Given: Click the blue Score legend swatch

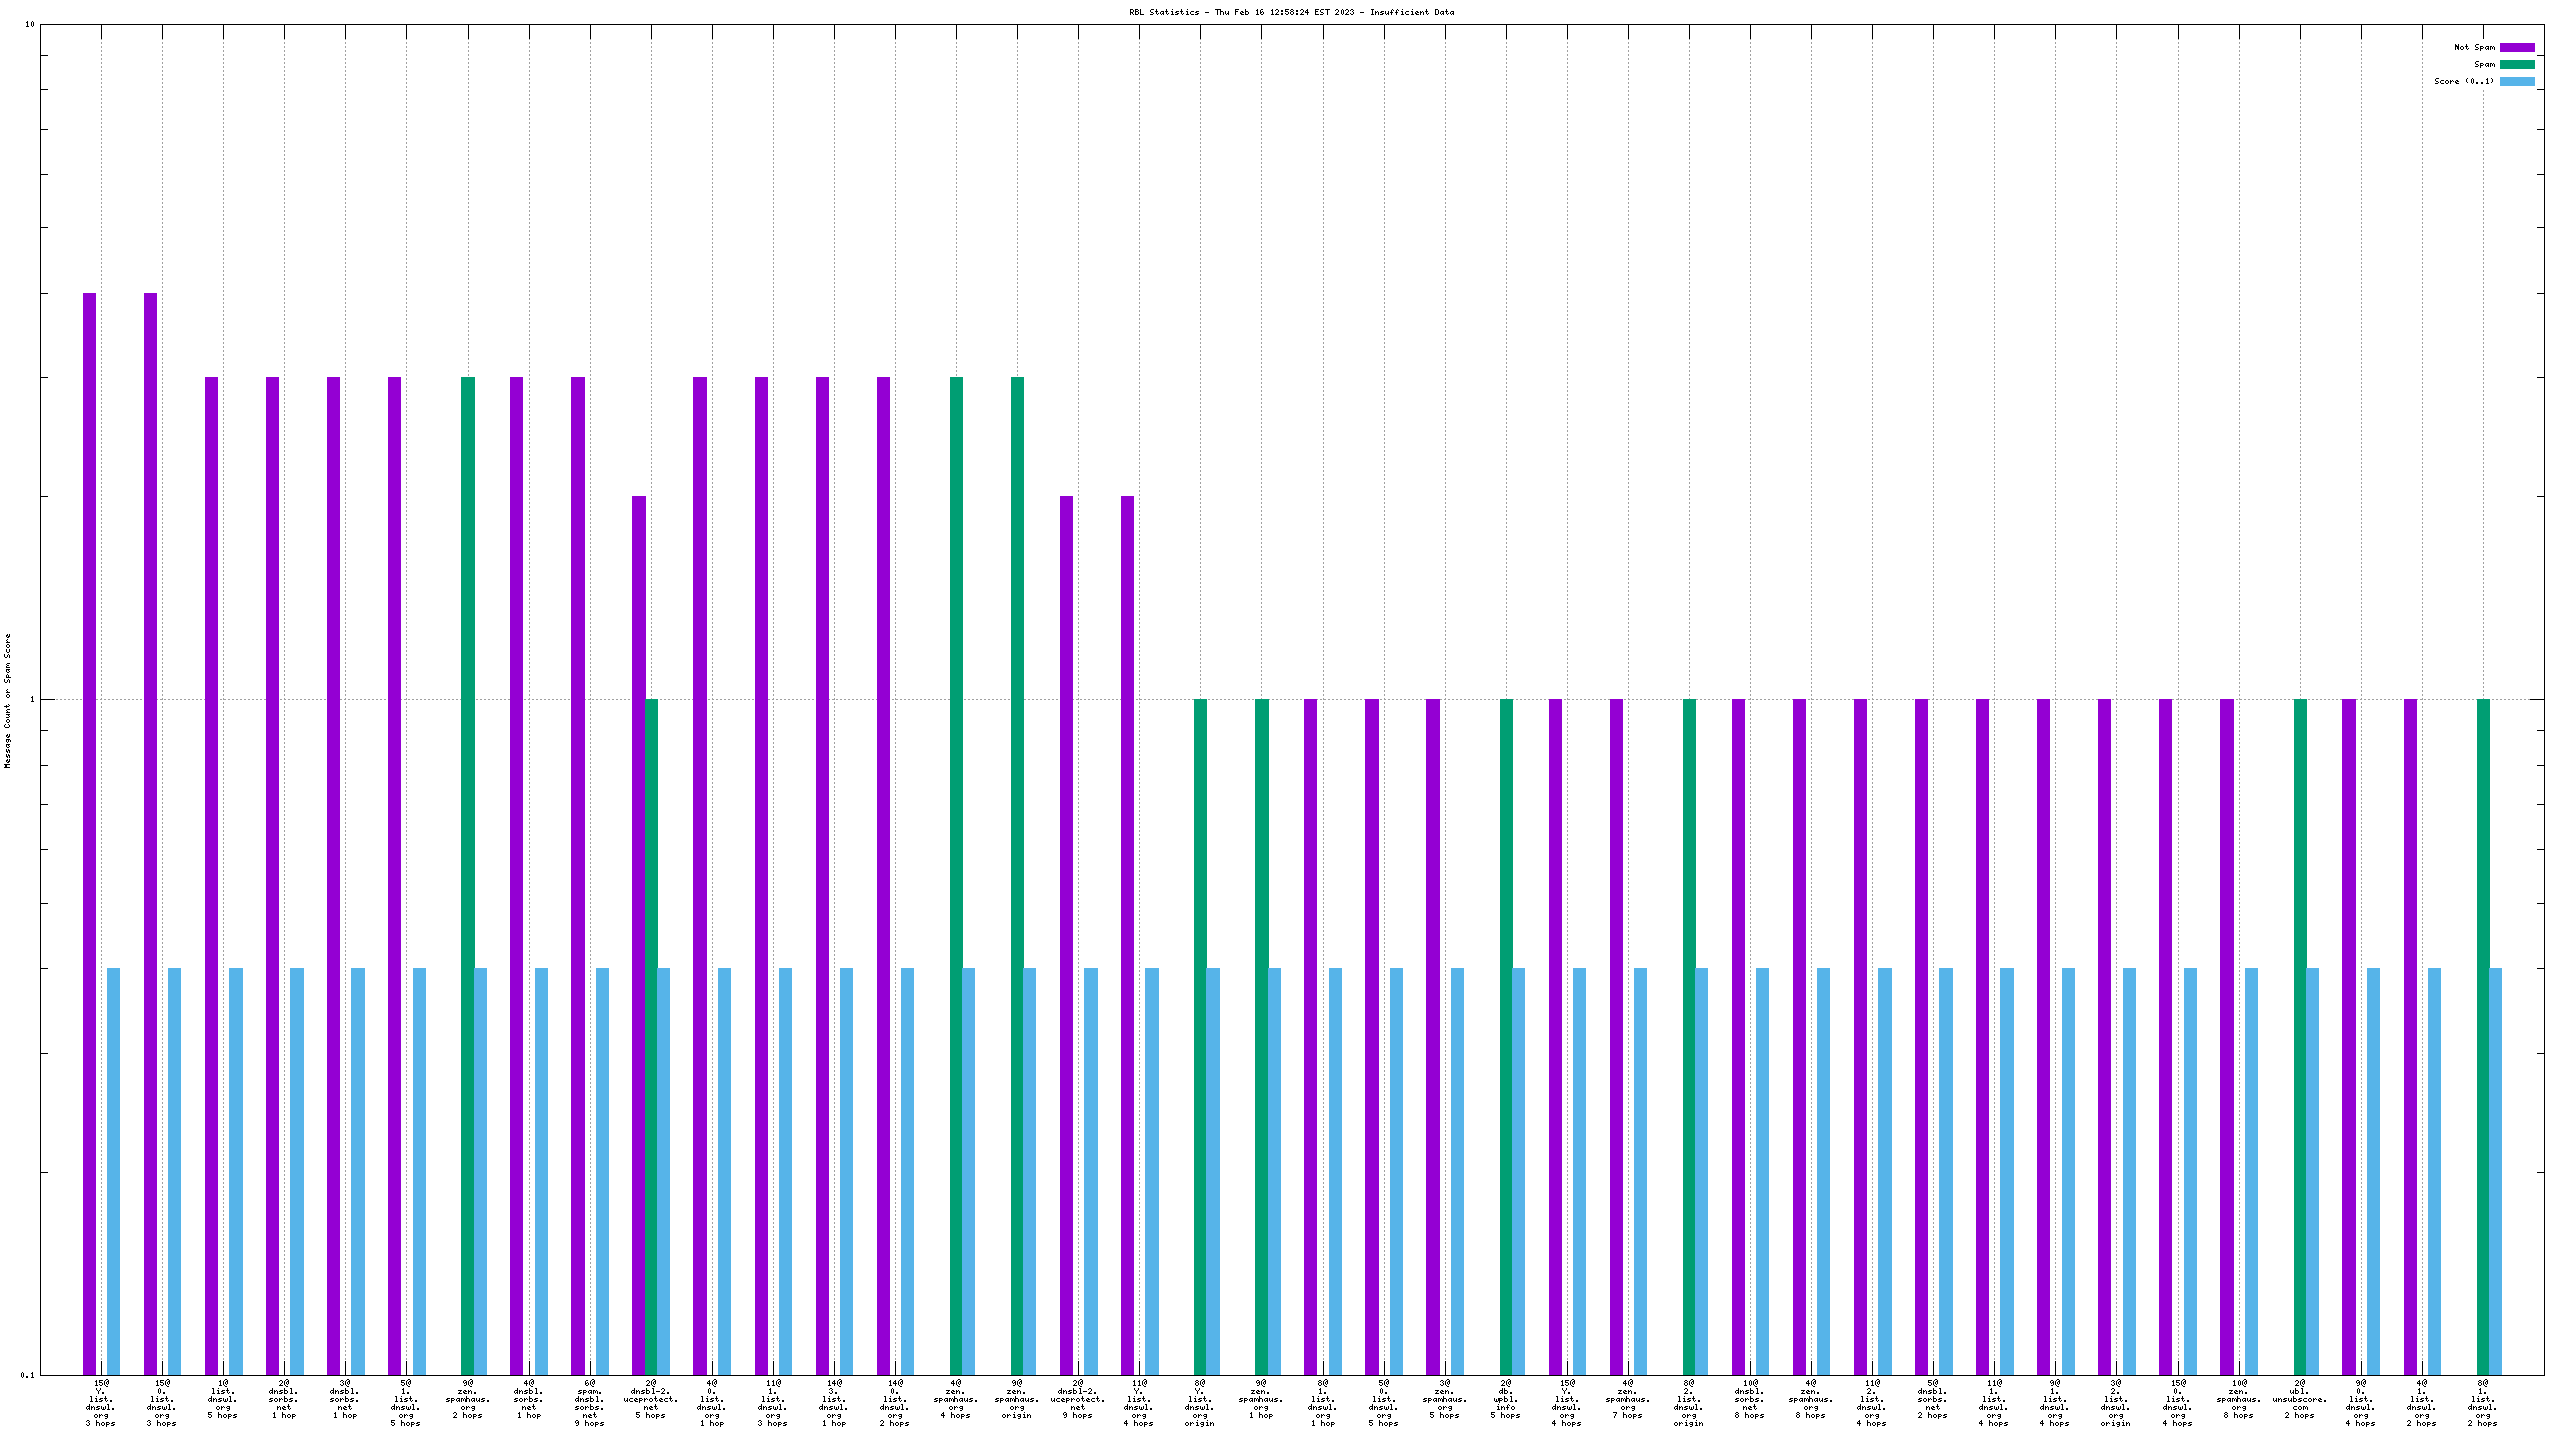Looking at the screenshot, I should [x=2517, y=81].
